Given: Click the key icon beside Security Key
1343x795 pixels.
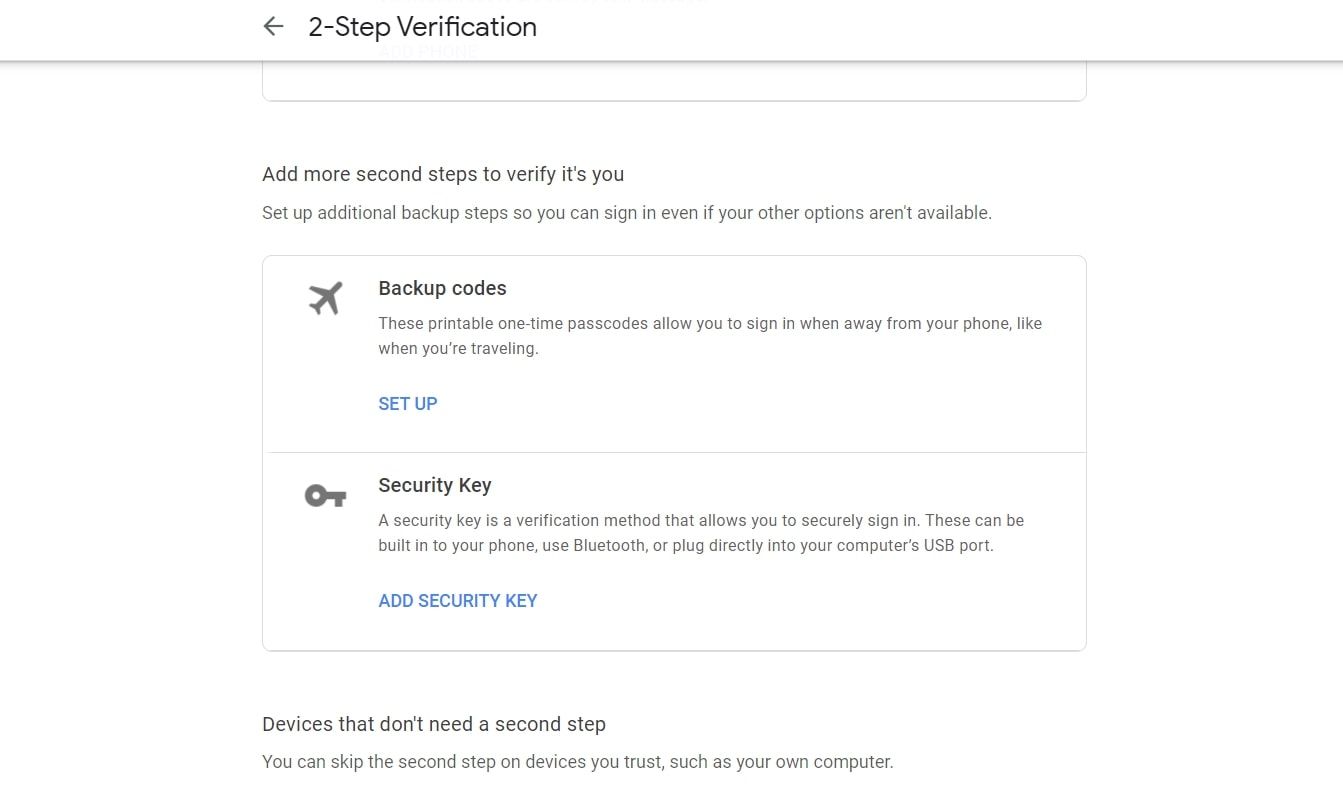Looking at the screenshot, I should click(x=325, y=495).
